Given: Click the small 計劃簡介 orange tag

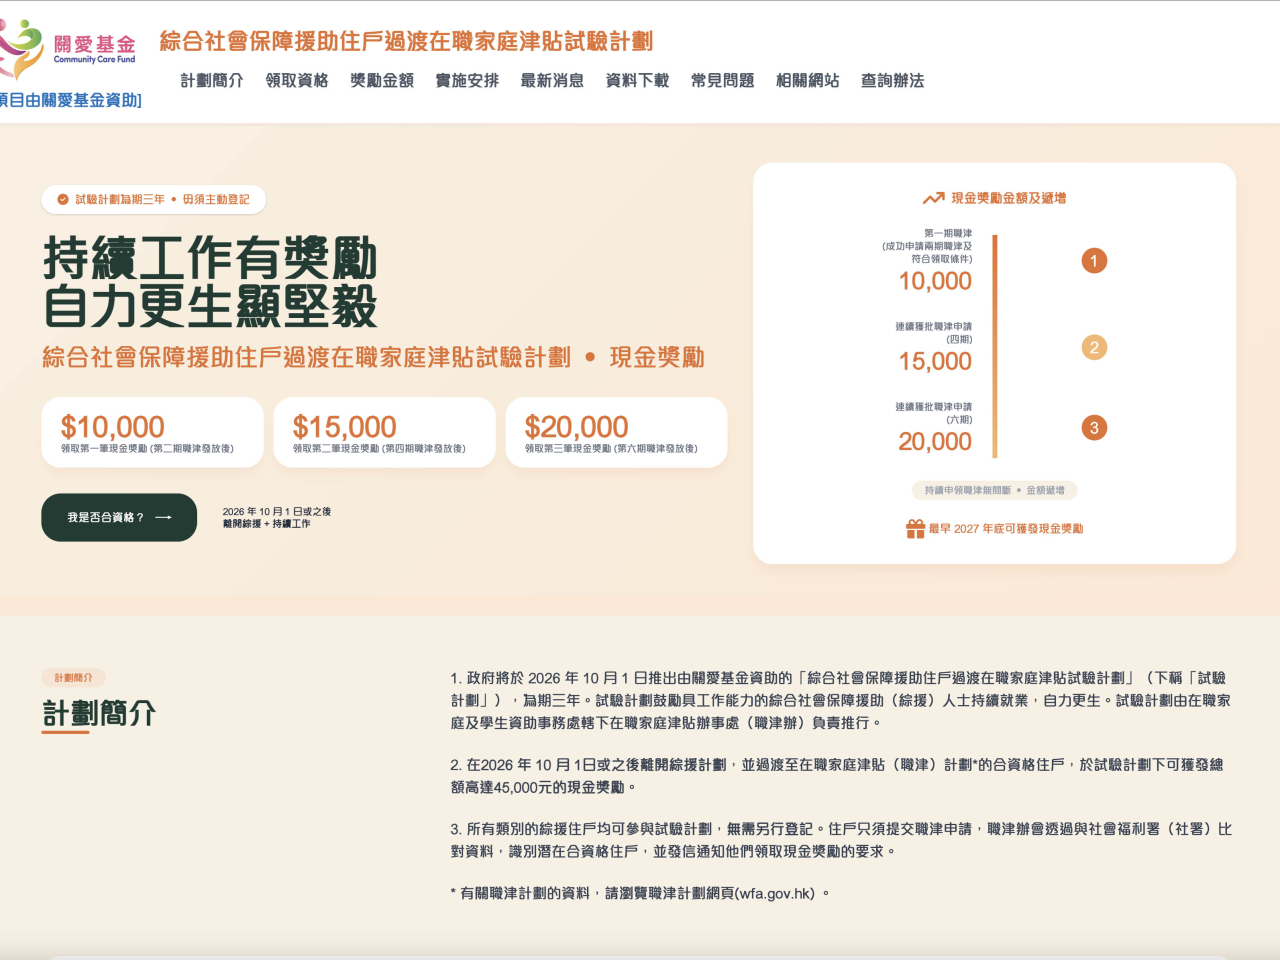Looking at the screenshot, I should point(73,678).
